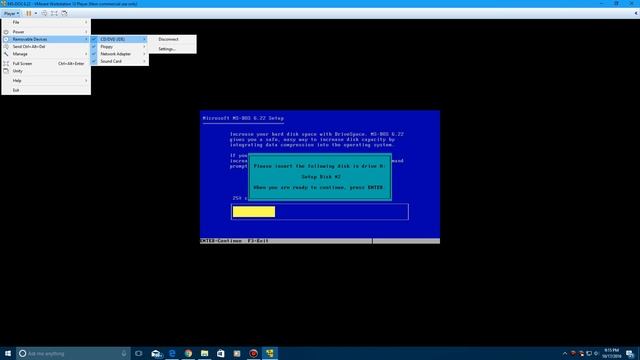
Task: Click the red circular recorder taskbar icon
Action: click(x=253, y=353)
